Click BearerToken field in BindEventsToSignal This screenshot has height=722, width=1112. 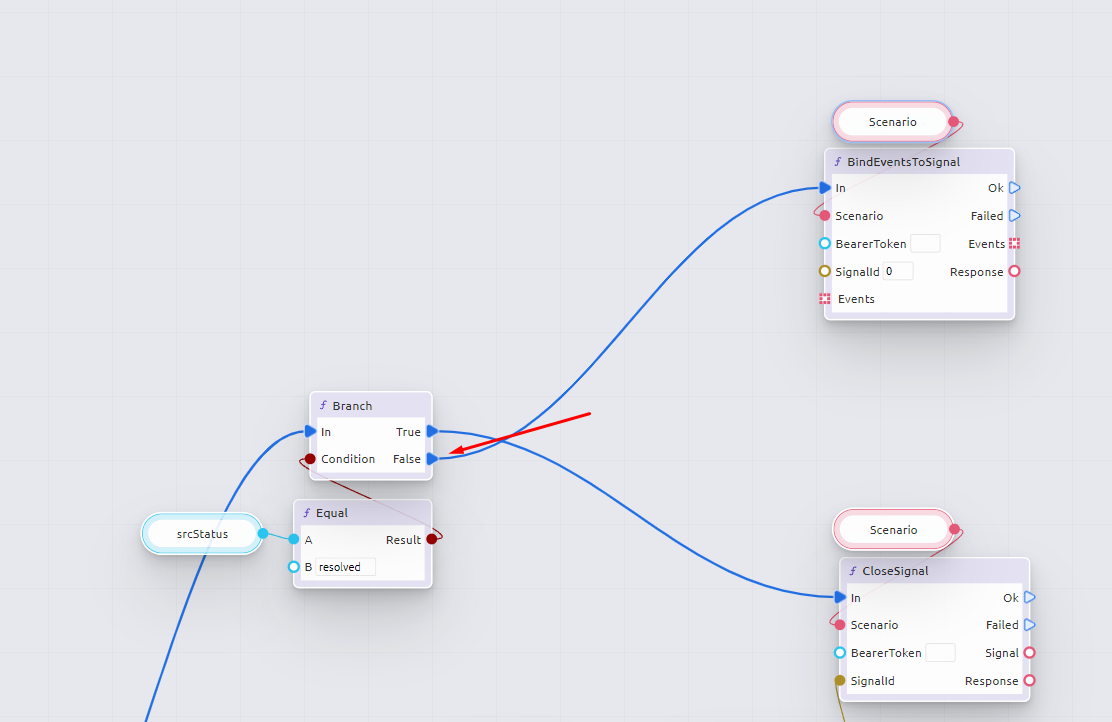point(925,243)
